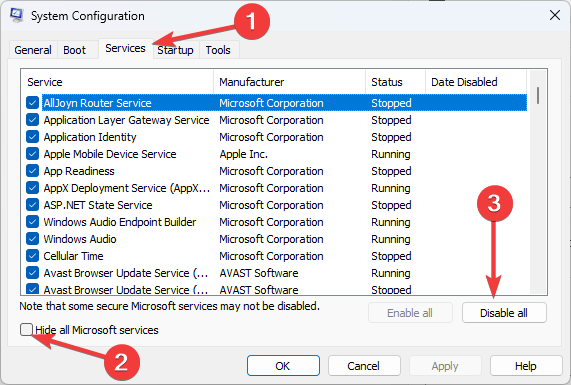Image resolution: width=571 pixels, height=385 pixels.
Task: Uncheck Application Layer Gateway Service checkbox
Action: (x=32, y=120)
